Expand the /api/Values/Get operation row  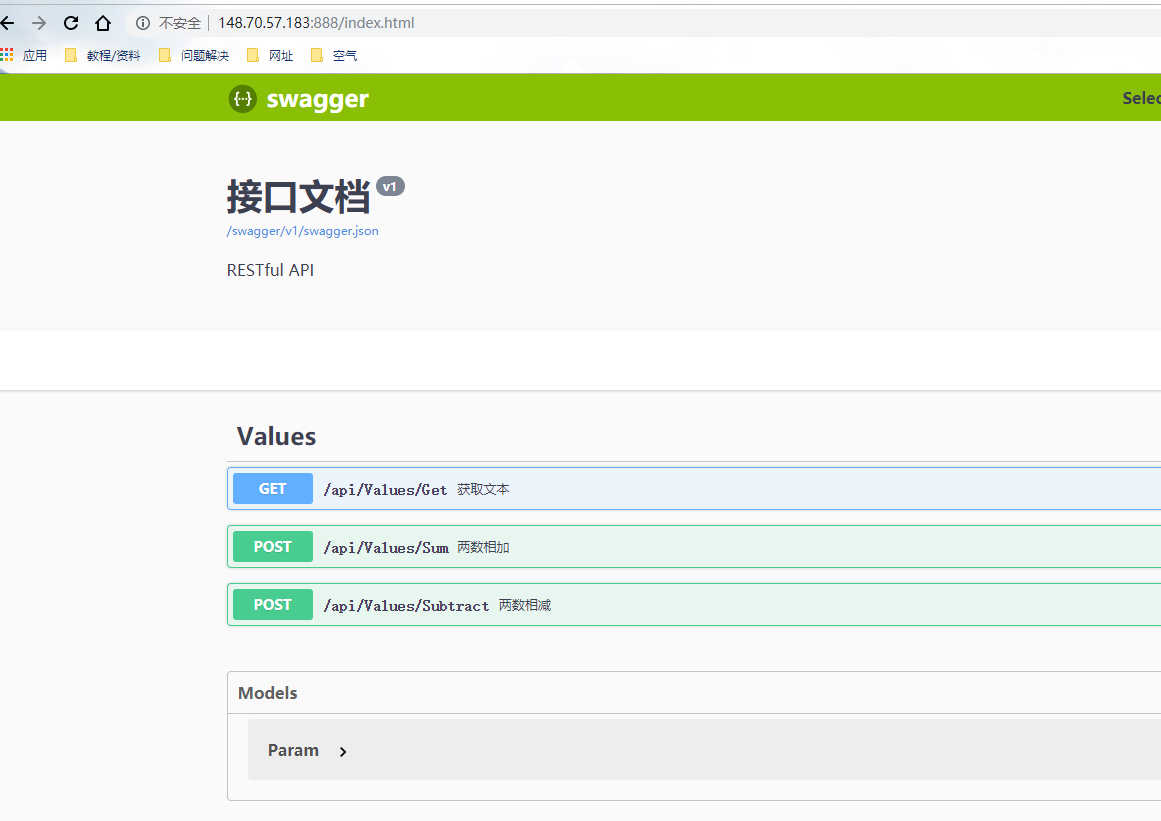600,488
